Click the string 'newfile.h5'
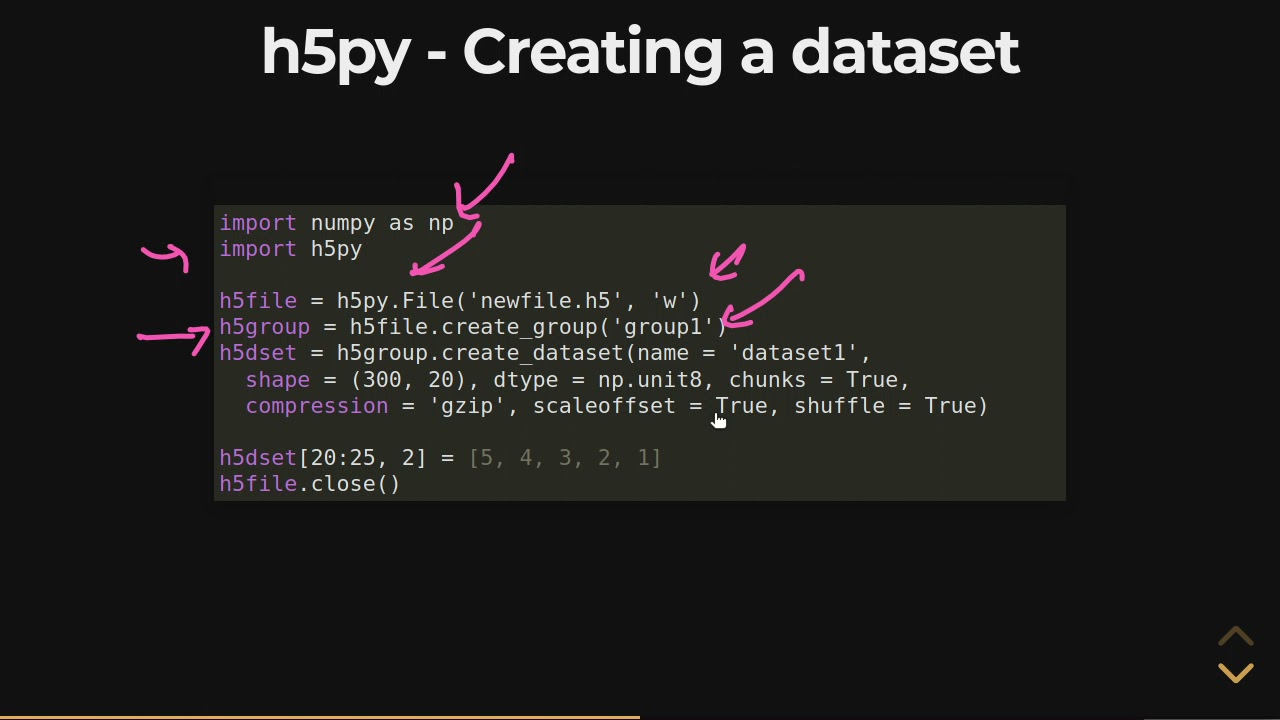The image size is (1280, 720). [x=545, y=301]
